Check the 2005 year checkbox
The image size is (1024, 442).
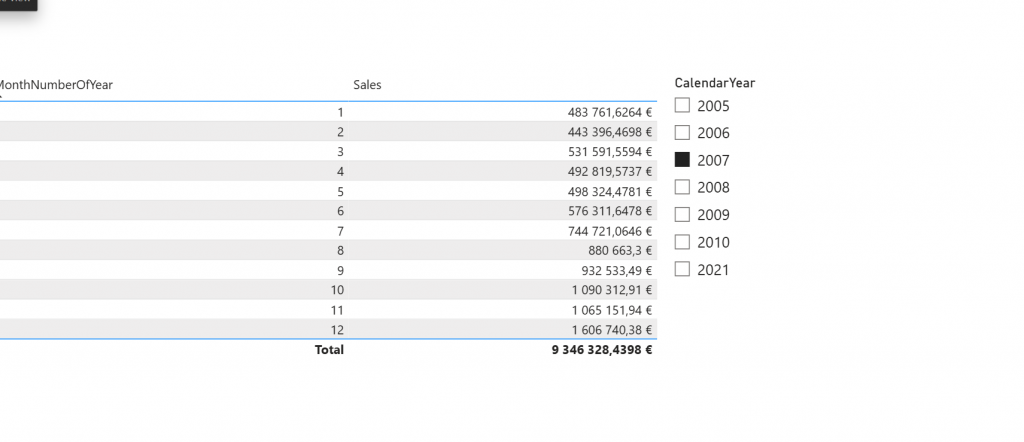682,105
